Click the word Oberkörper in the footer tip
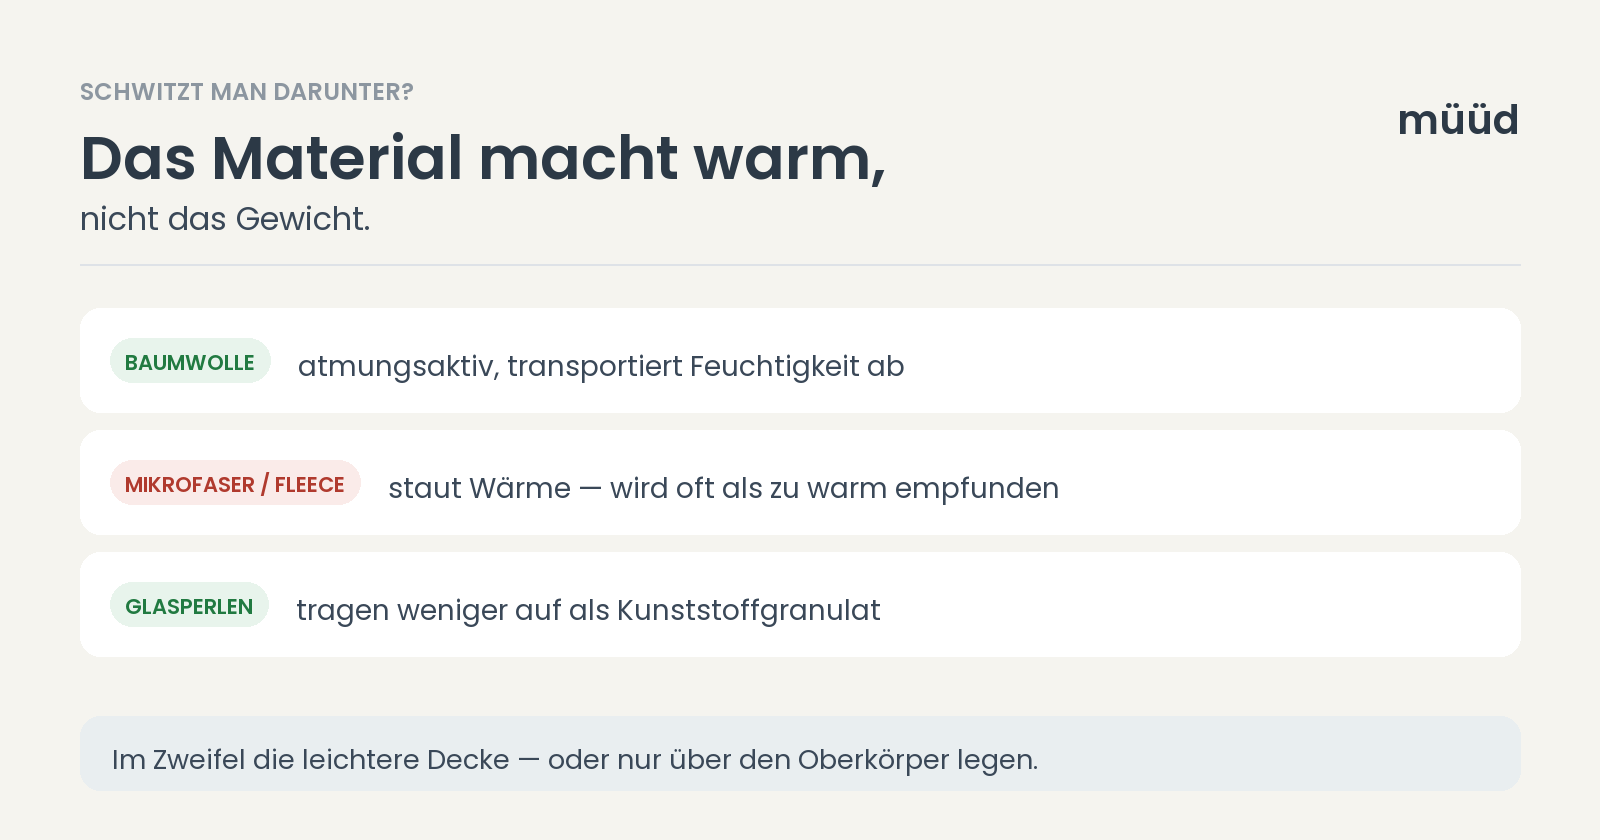The width and height of the screenshot is (1600, 840). pyautogui.click(x=873, y=760)
